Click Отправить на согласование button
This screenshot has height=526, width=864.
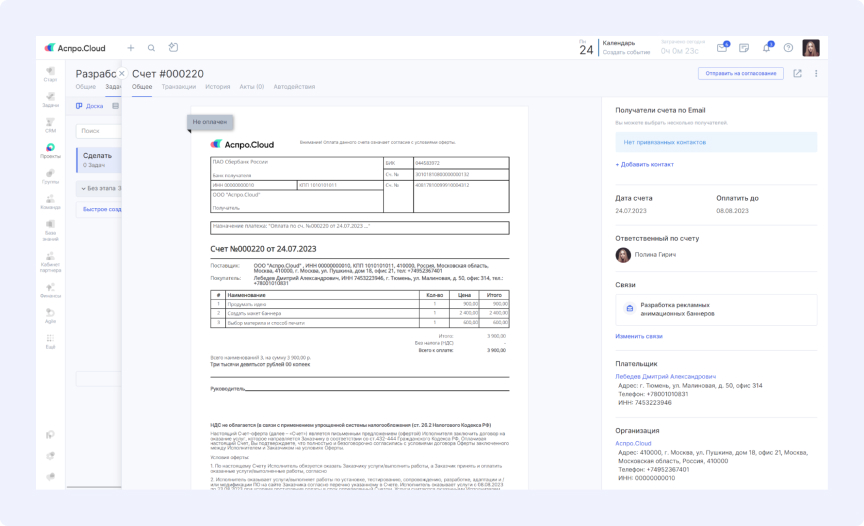741,73
